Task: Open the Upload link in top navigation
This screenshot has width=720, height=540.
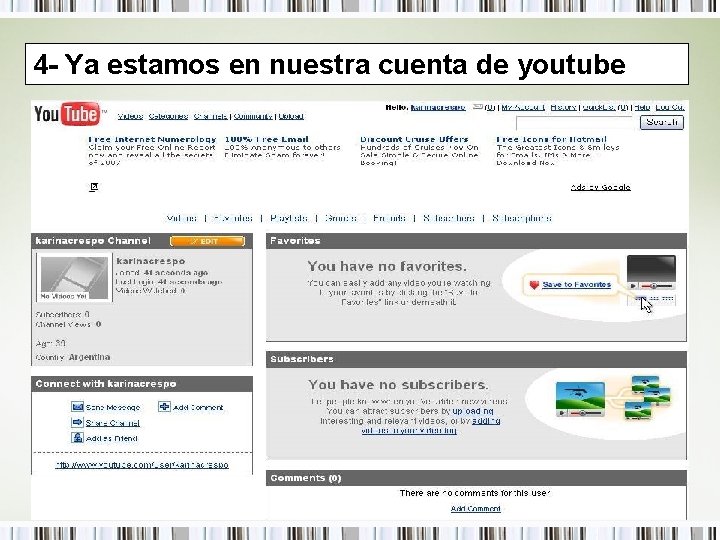Action: coord(291,116)
